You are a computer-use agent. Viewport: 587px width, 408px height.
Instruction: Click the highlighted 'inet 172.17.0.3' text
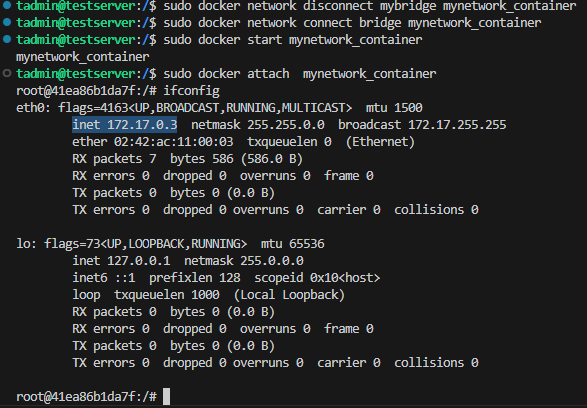(125, 125)
